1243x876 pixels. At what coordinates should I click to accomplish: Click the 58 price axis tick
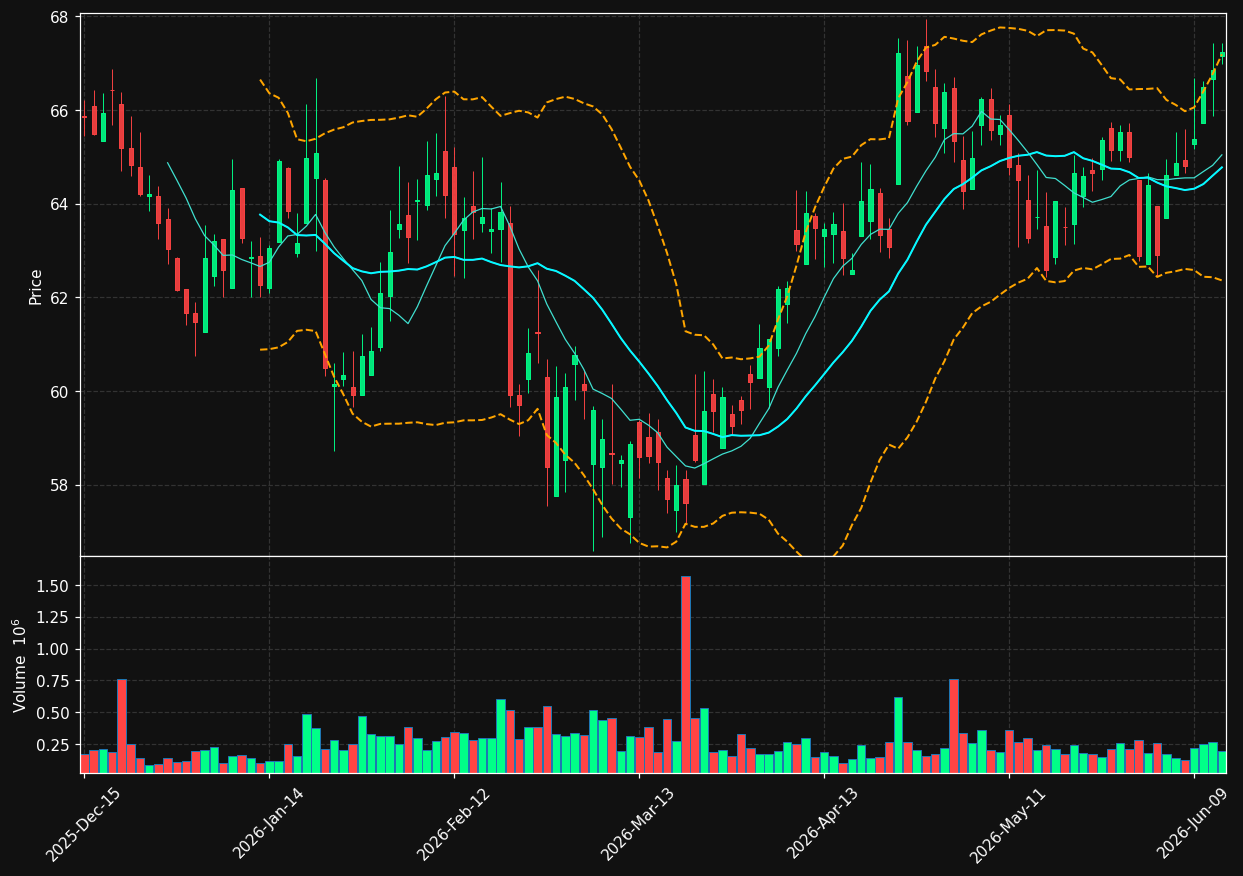click(x=59, y=485)
